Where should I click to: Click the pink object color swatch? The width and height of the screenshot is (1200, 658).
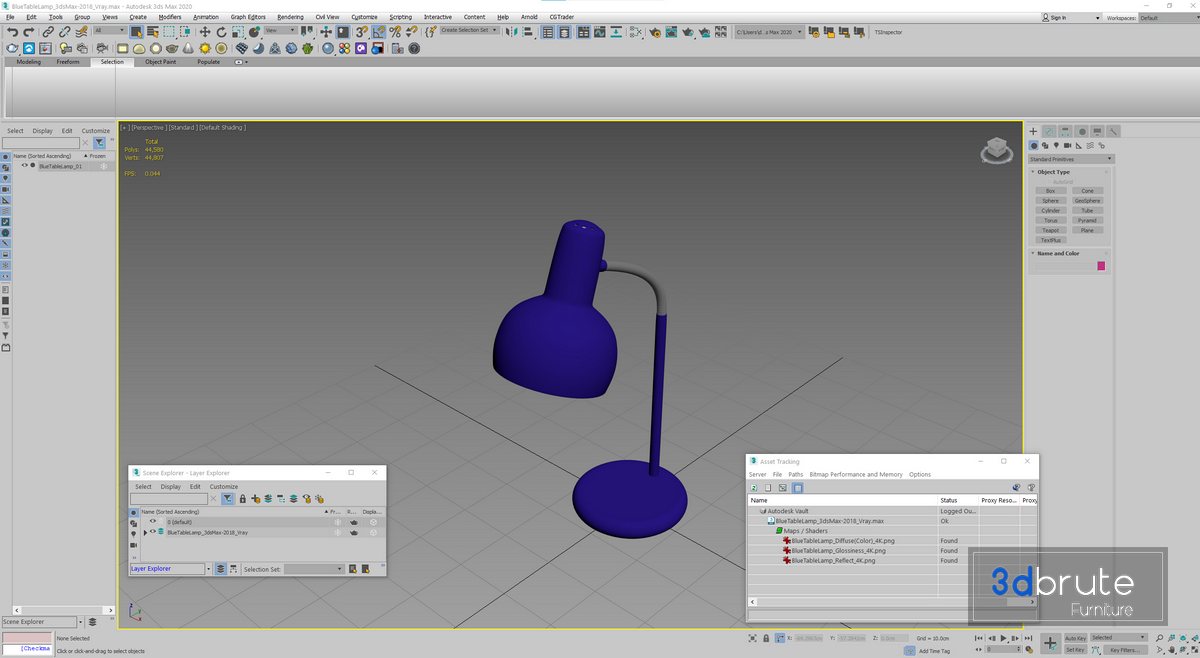(x=1101, y=266)
